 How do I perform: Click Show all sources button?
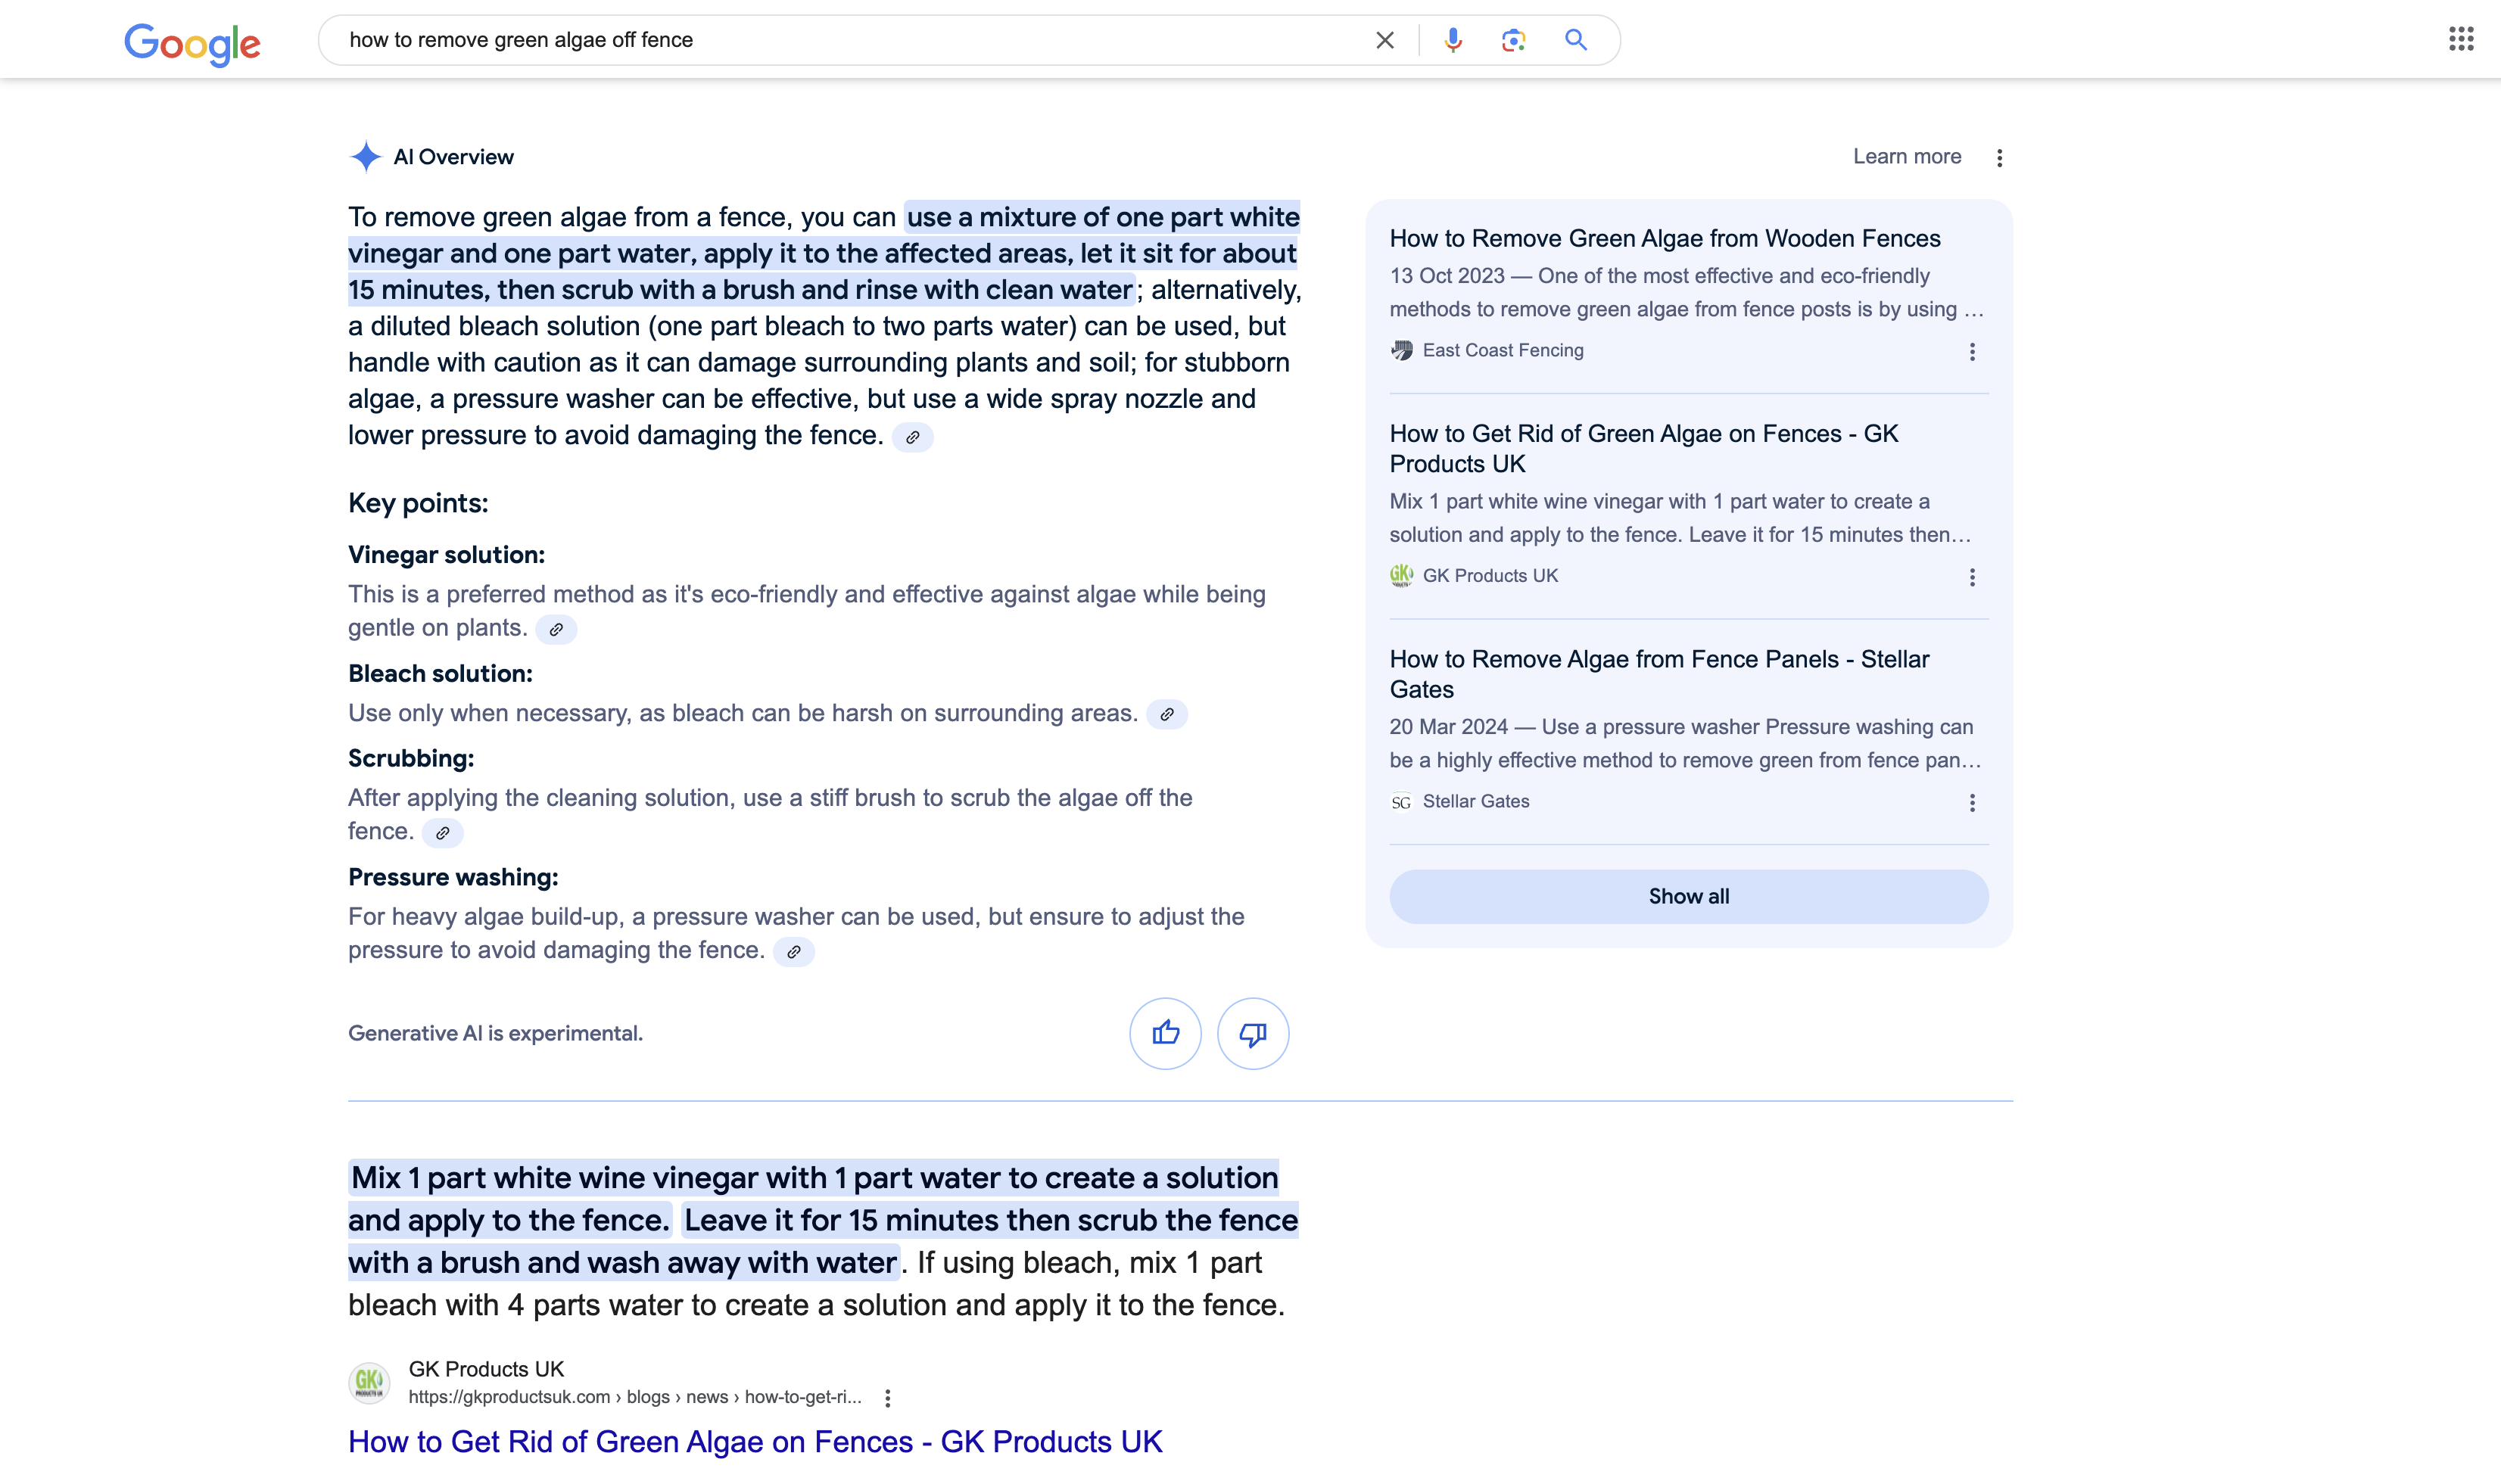coord(1688,896)
